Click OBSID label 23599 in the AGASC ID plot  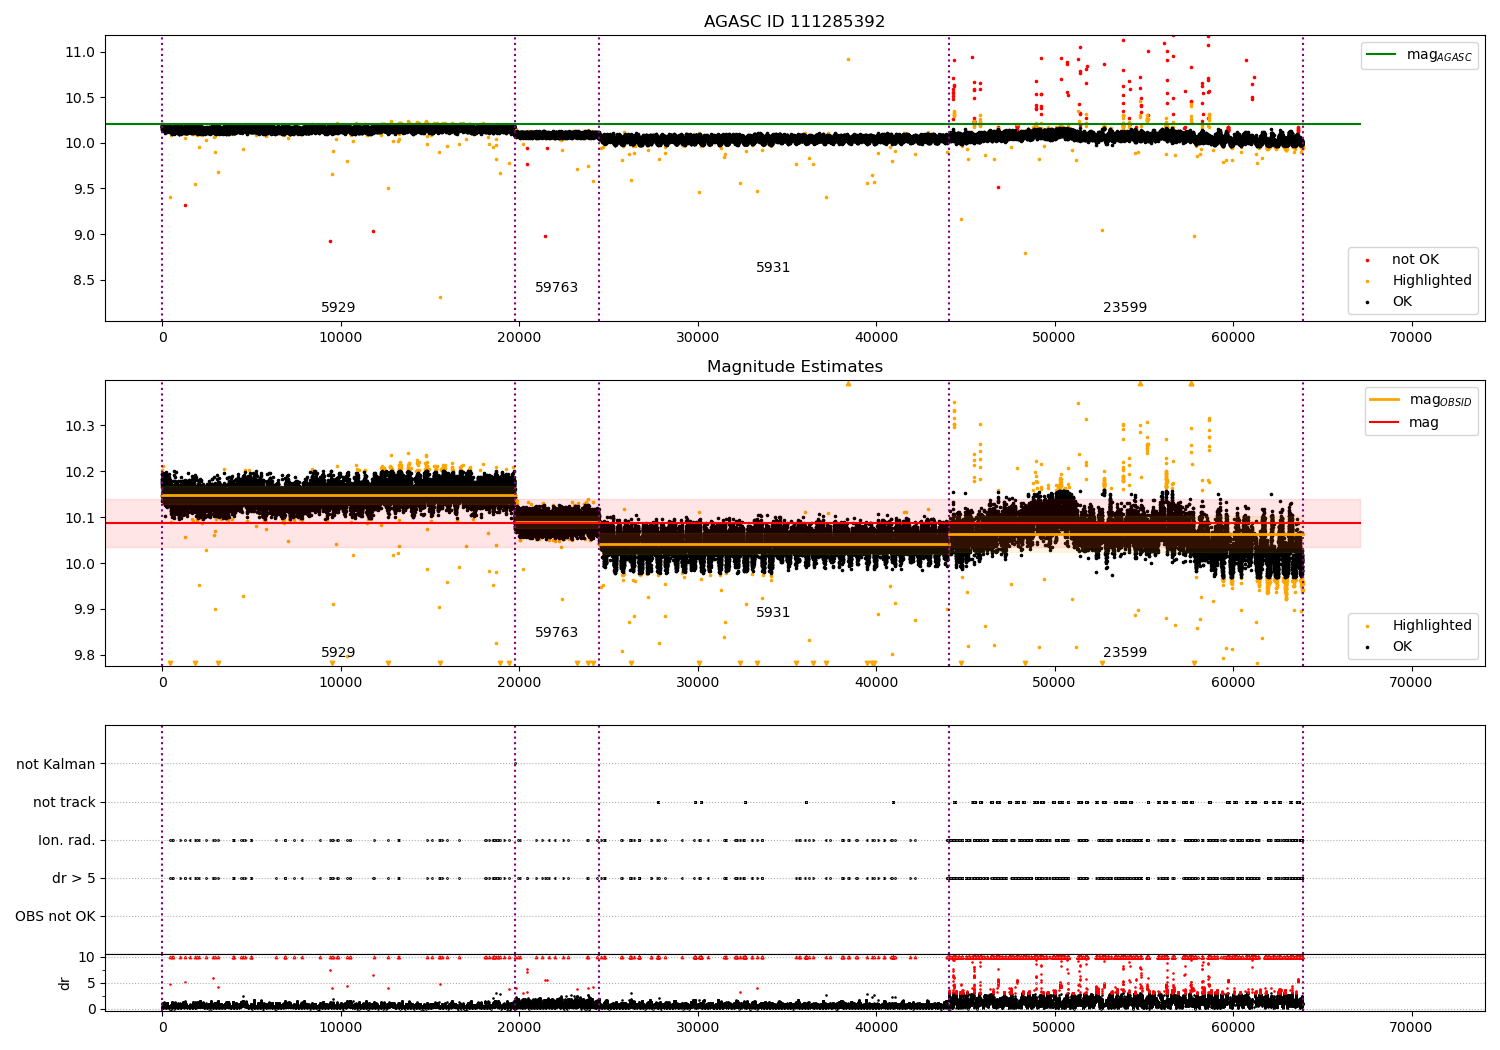click(1125, 307)
